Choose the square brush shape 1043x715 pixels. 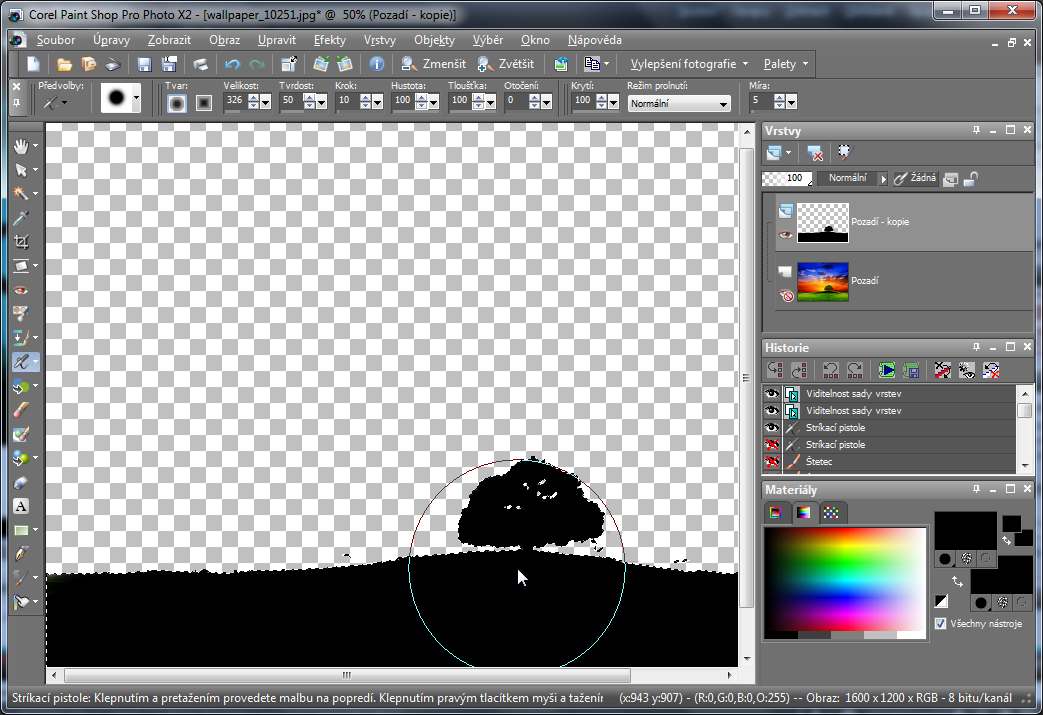tap(204, 101)
